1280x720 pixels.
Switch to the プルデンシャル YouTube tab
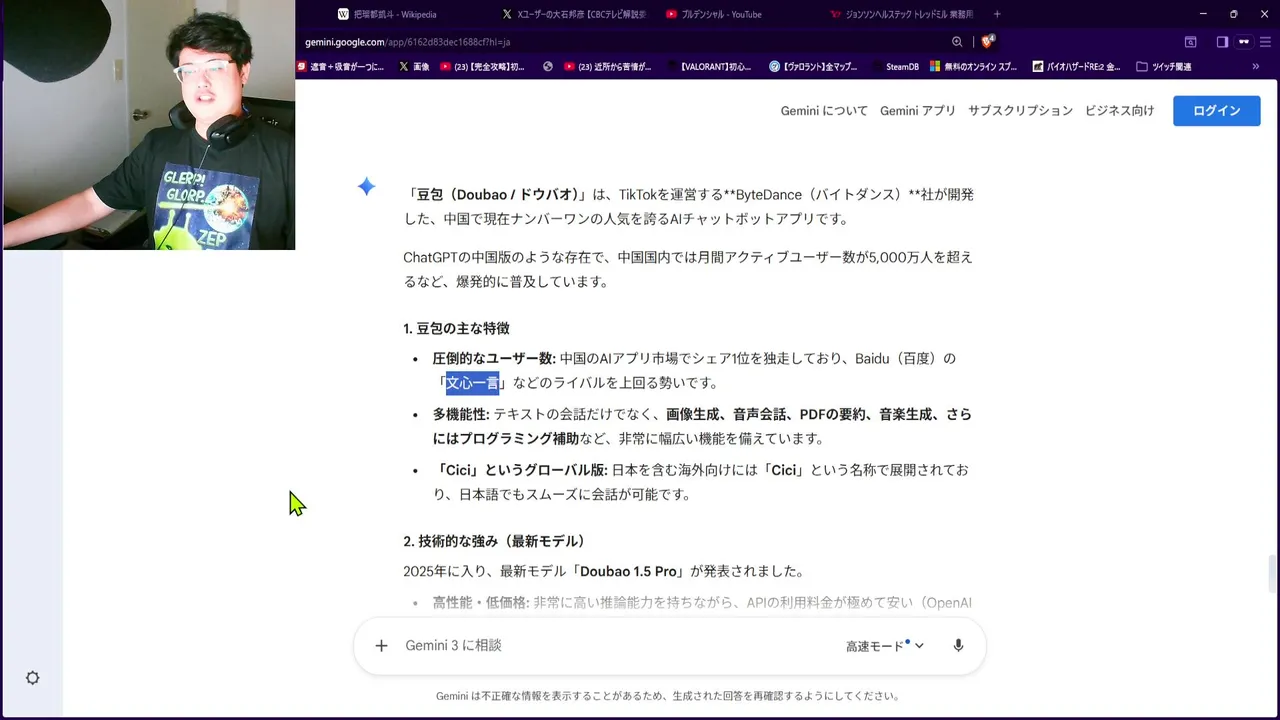(714, 14)
